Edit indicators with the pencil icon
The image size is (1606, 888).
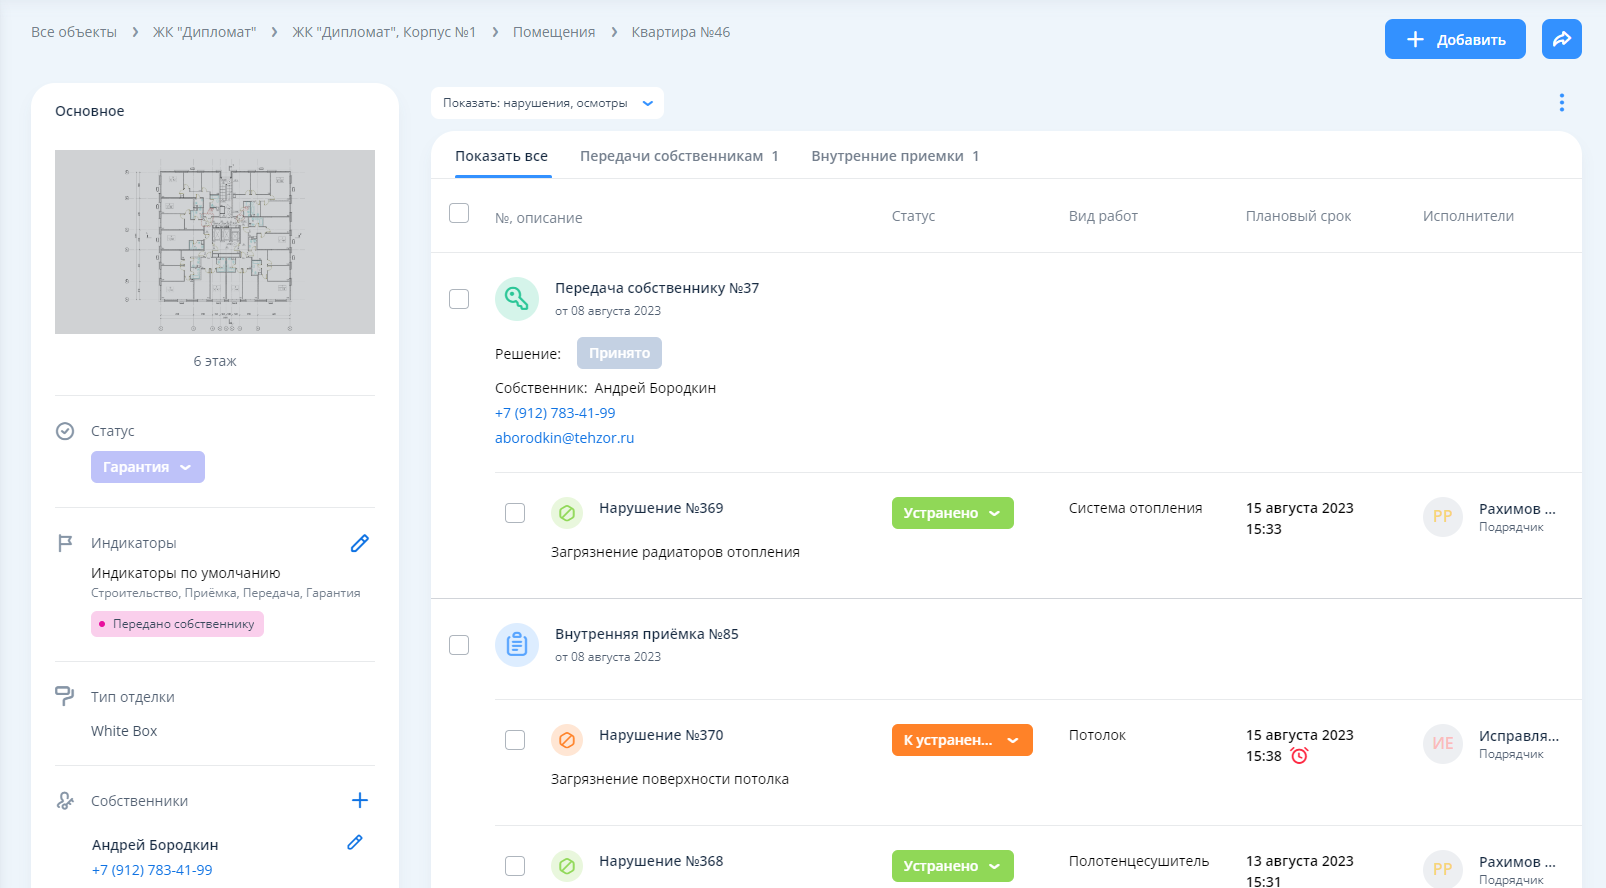pos(360,543)
